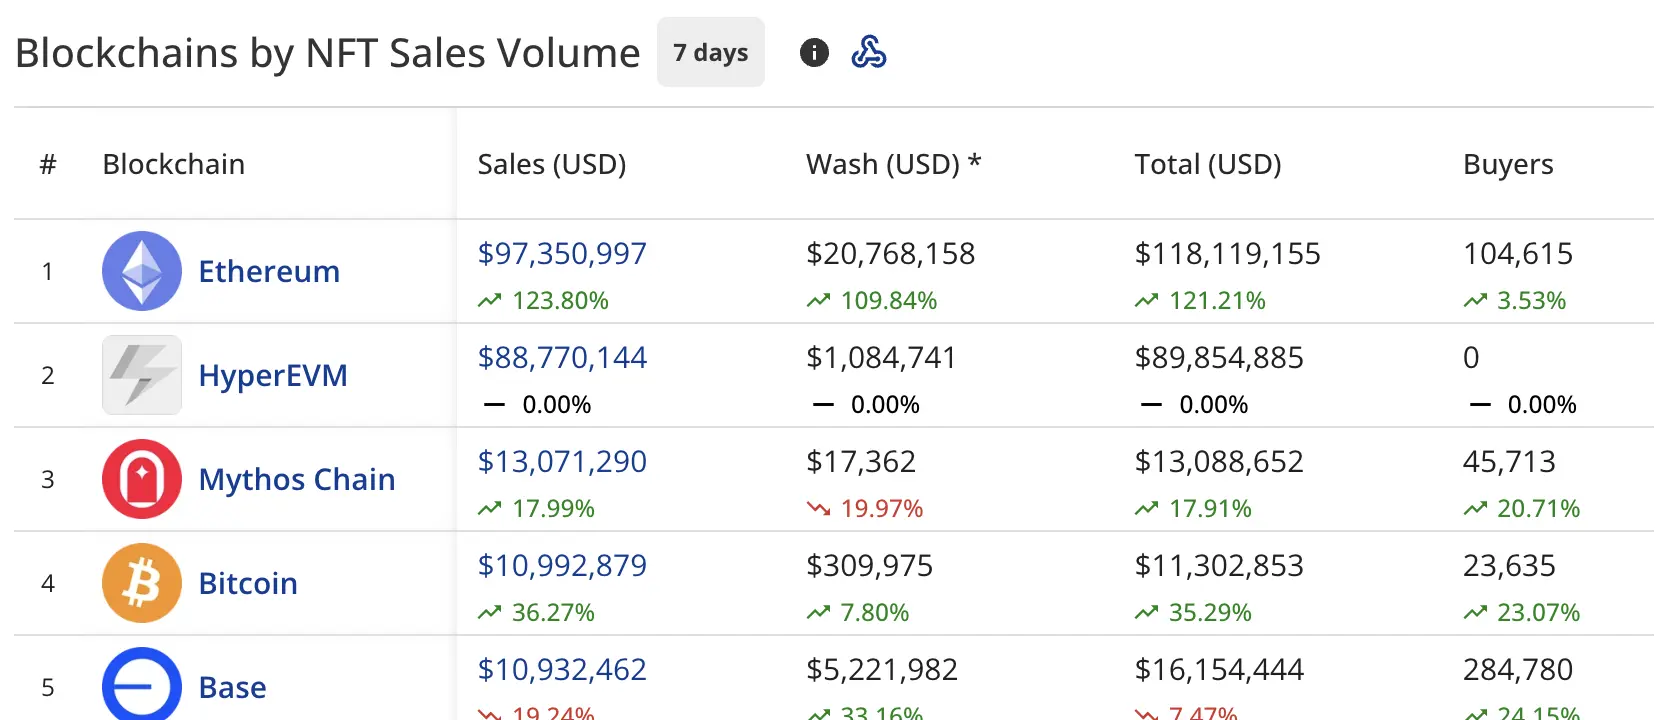The image size is (1660, 720).
Task: Click the info circle icon
Action: coord(814,53)
